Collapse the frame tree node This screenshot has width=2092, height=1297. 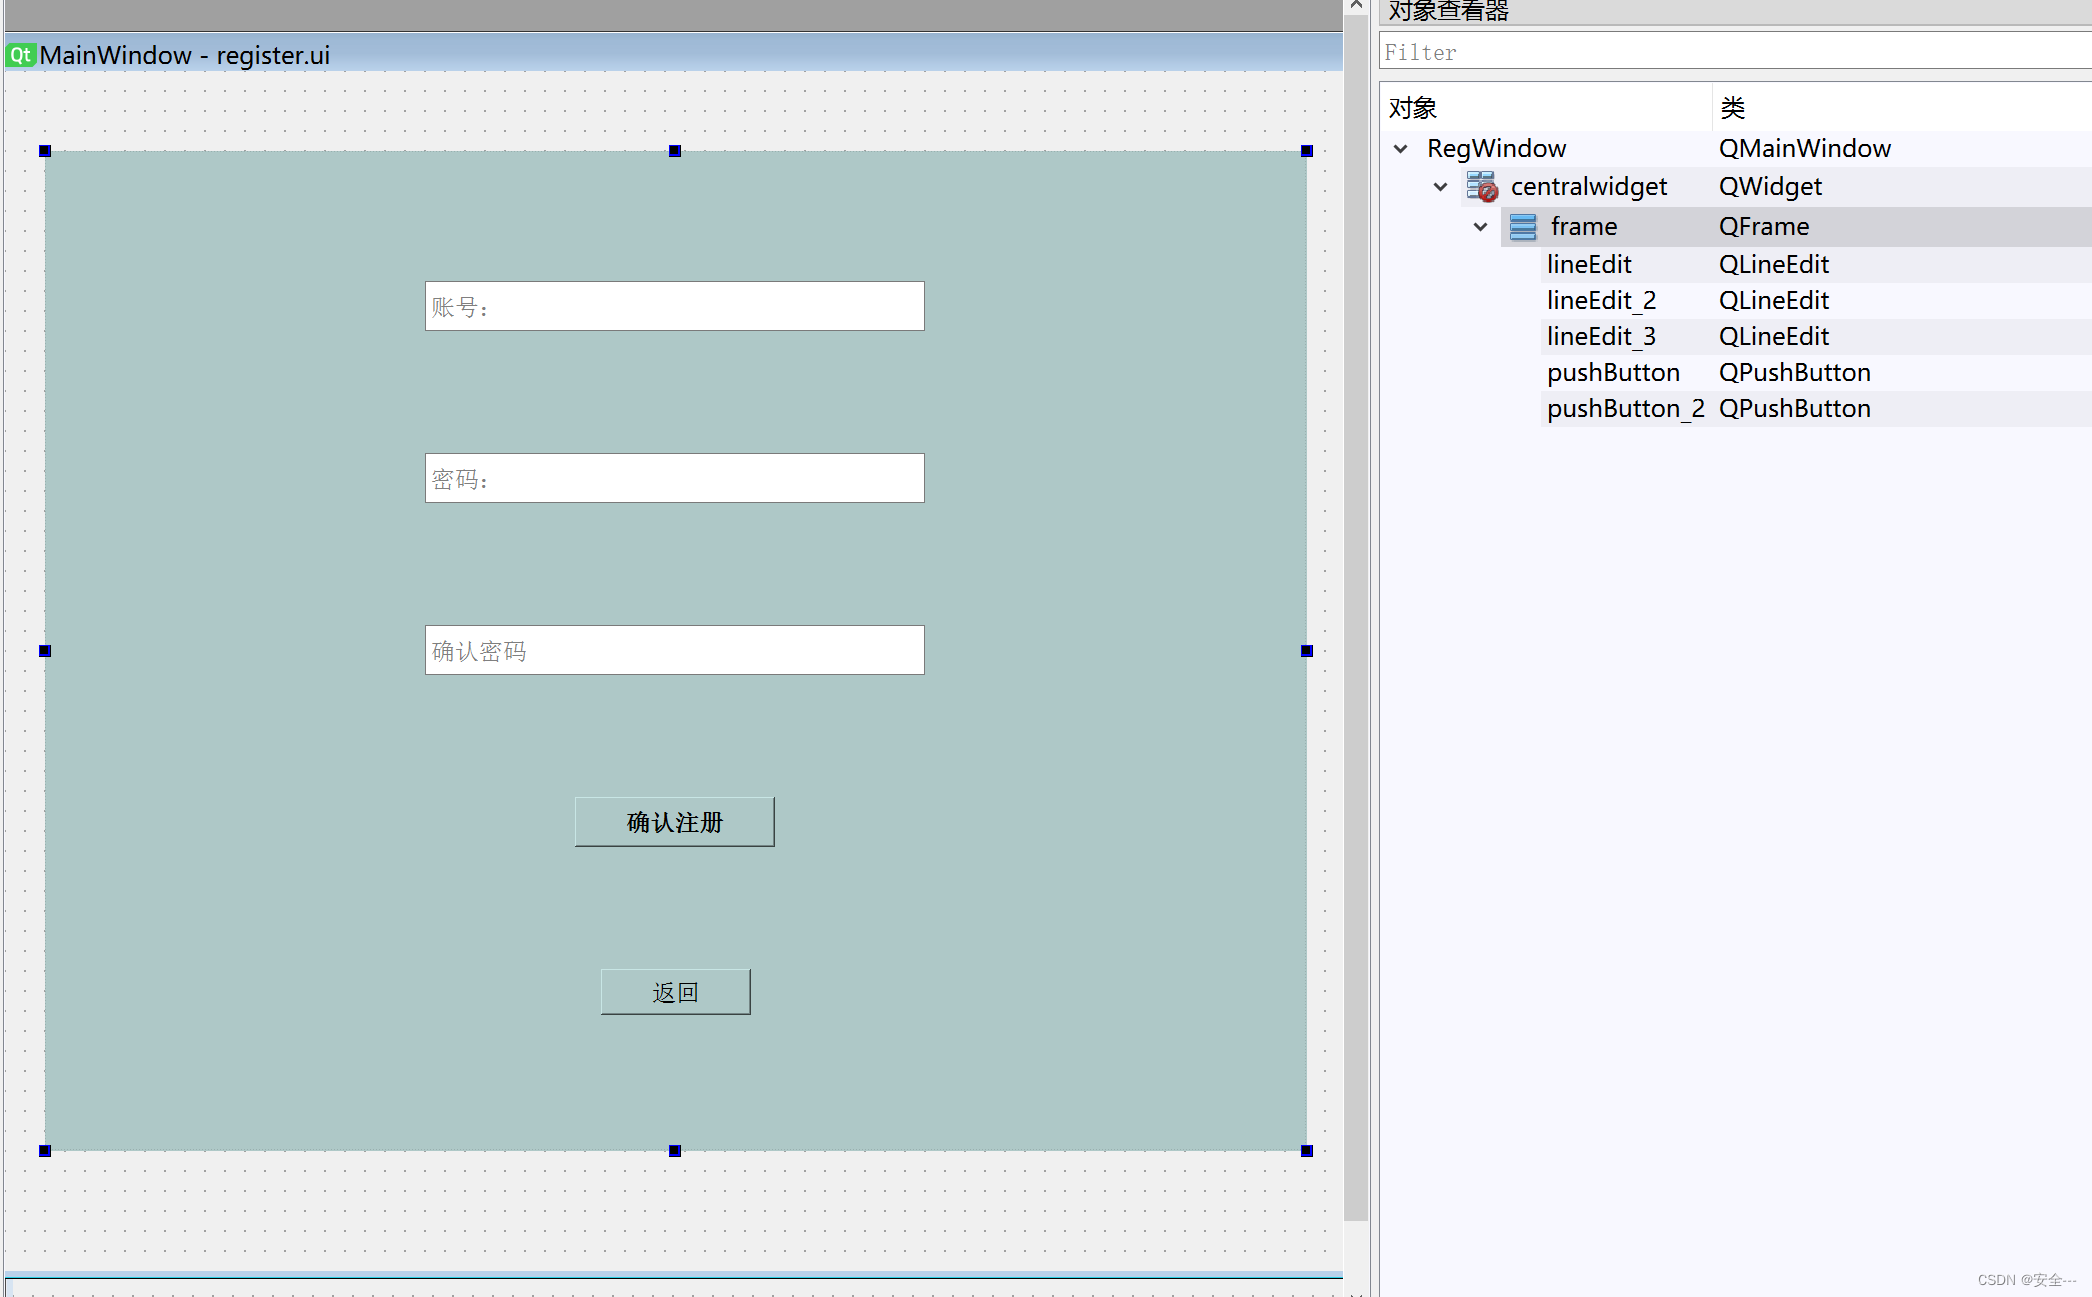coord(1481,227)
